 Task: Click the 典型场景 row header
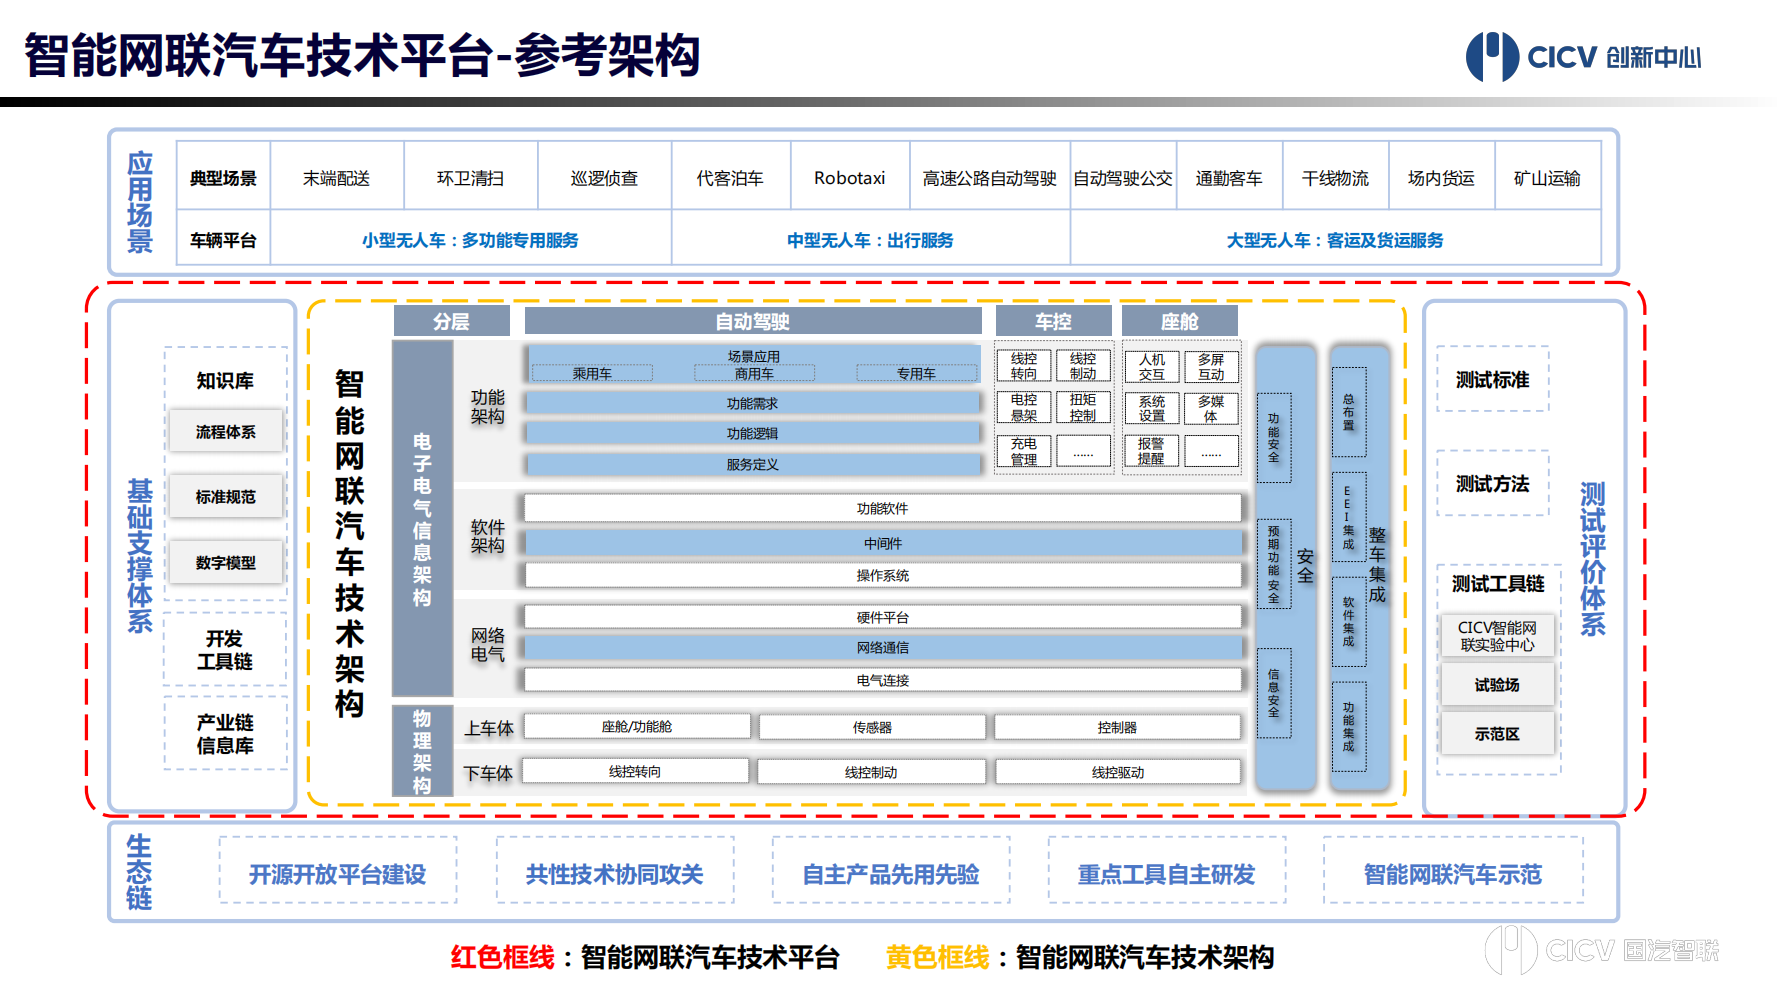pos(224,178)
